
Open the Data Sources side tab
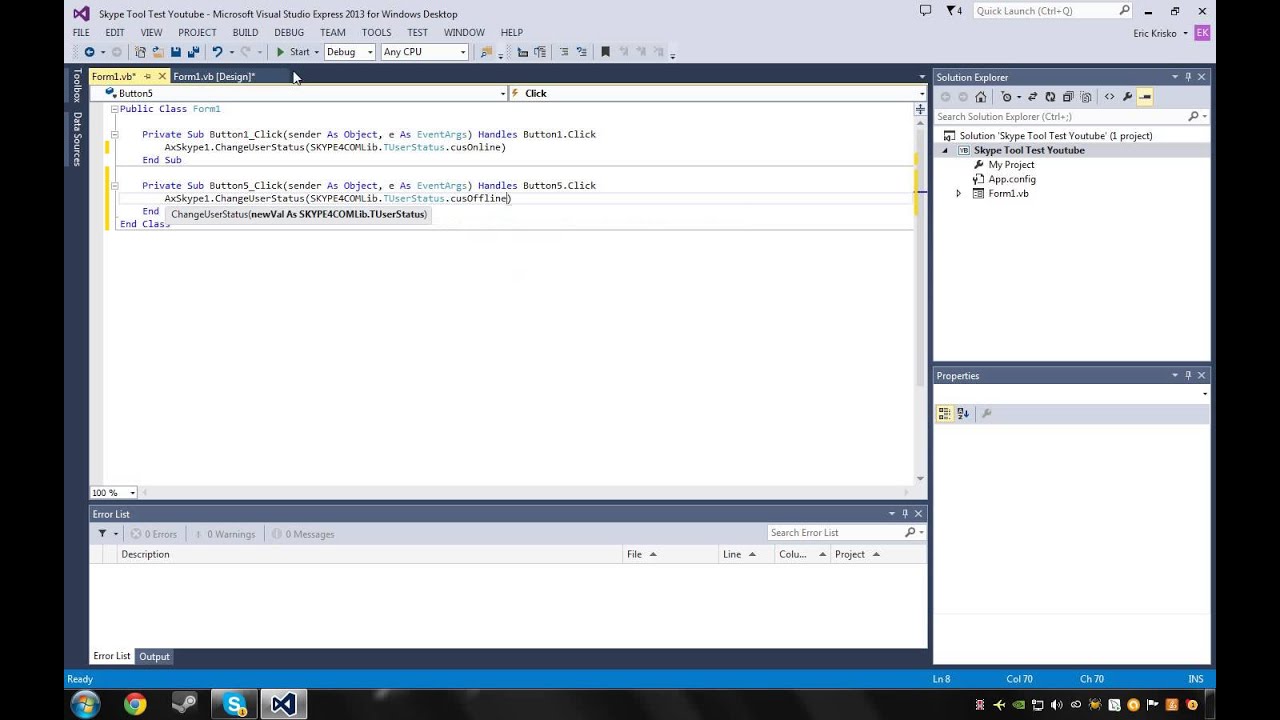coord(77,138)
